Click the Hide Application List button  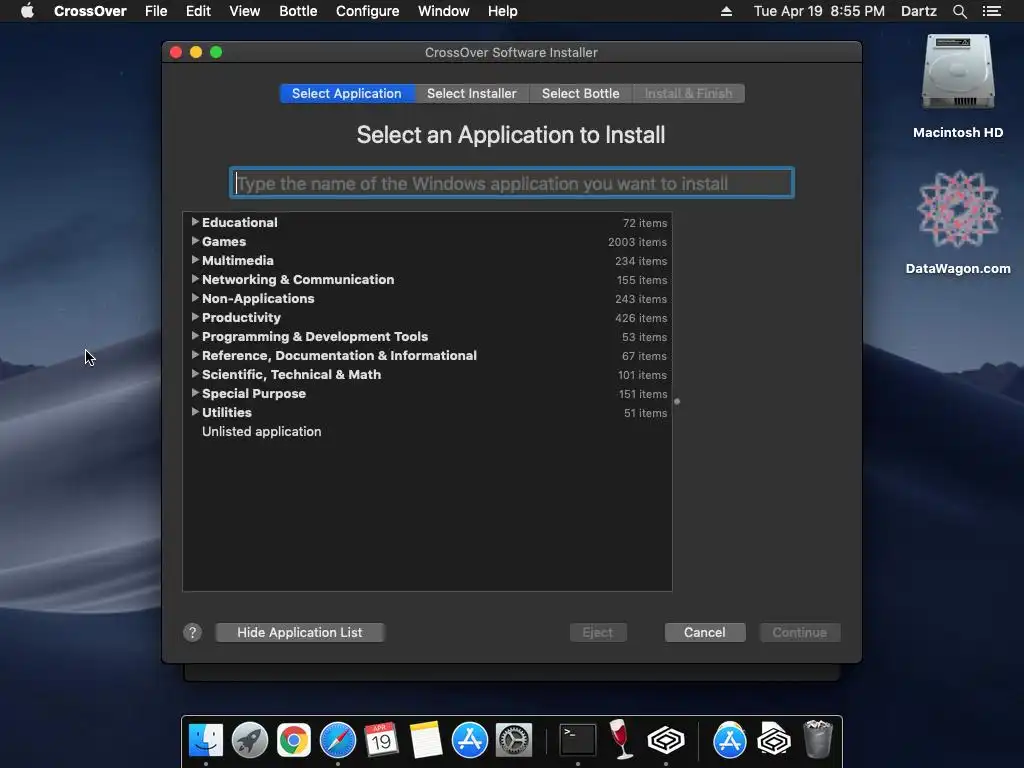click(300, 632)
